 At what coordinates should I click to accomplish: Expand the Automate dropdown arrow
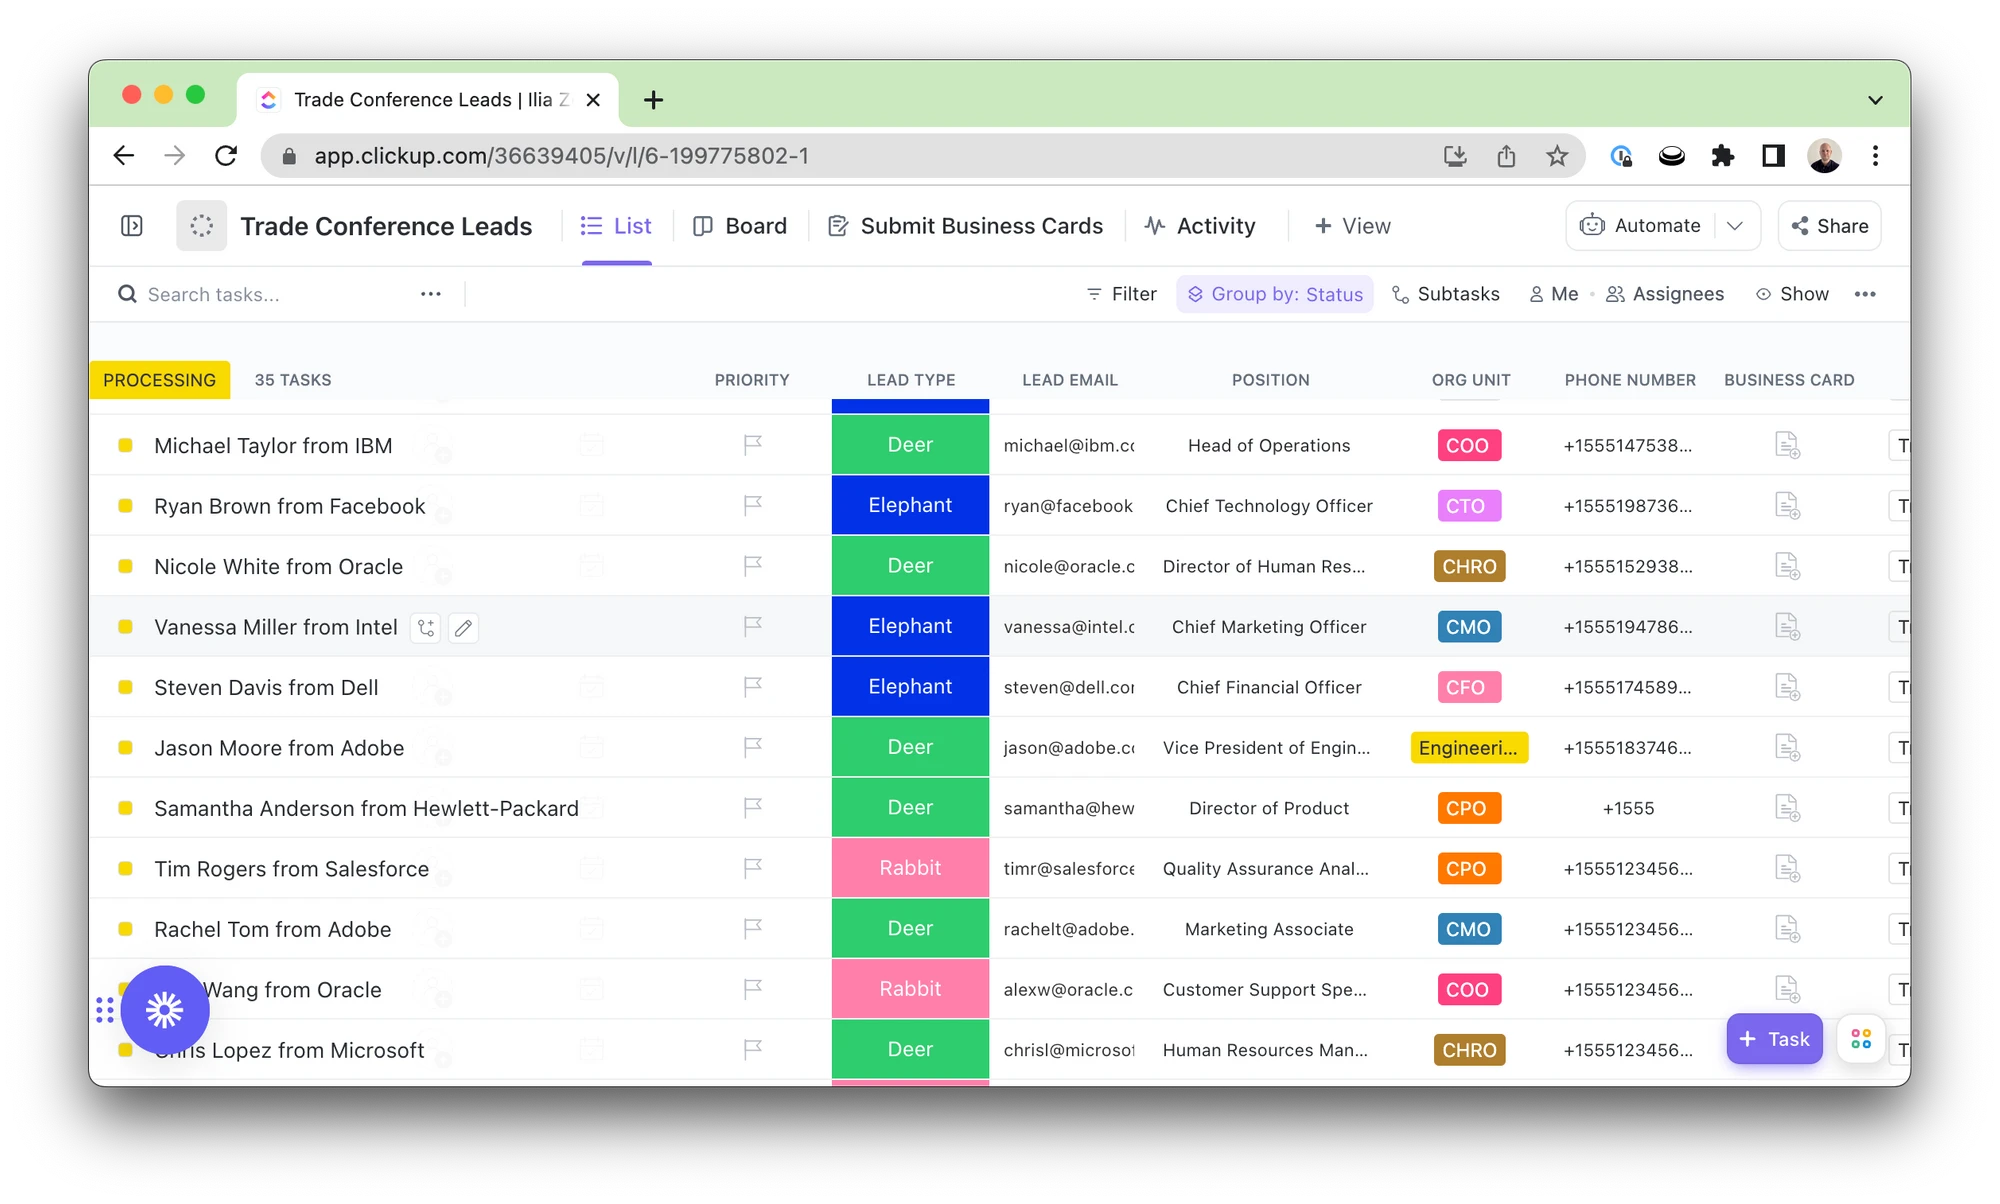(x=1736, y=226)
